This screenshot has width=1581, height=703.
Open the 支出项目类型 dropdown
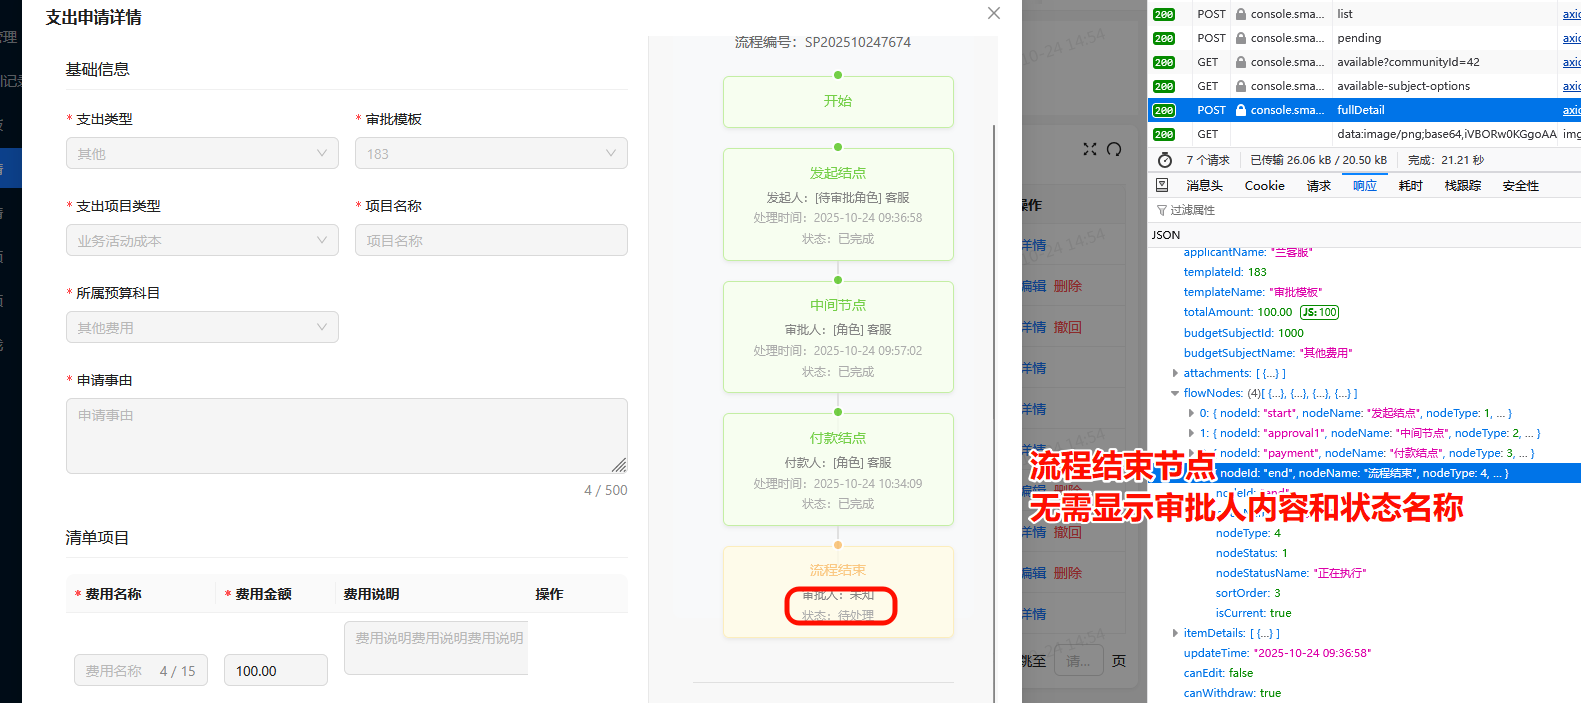tap(201, 240)
